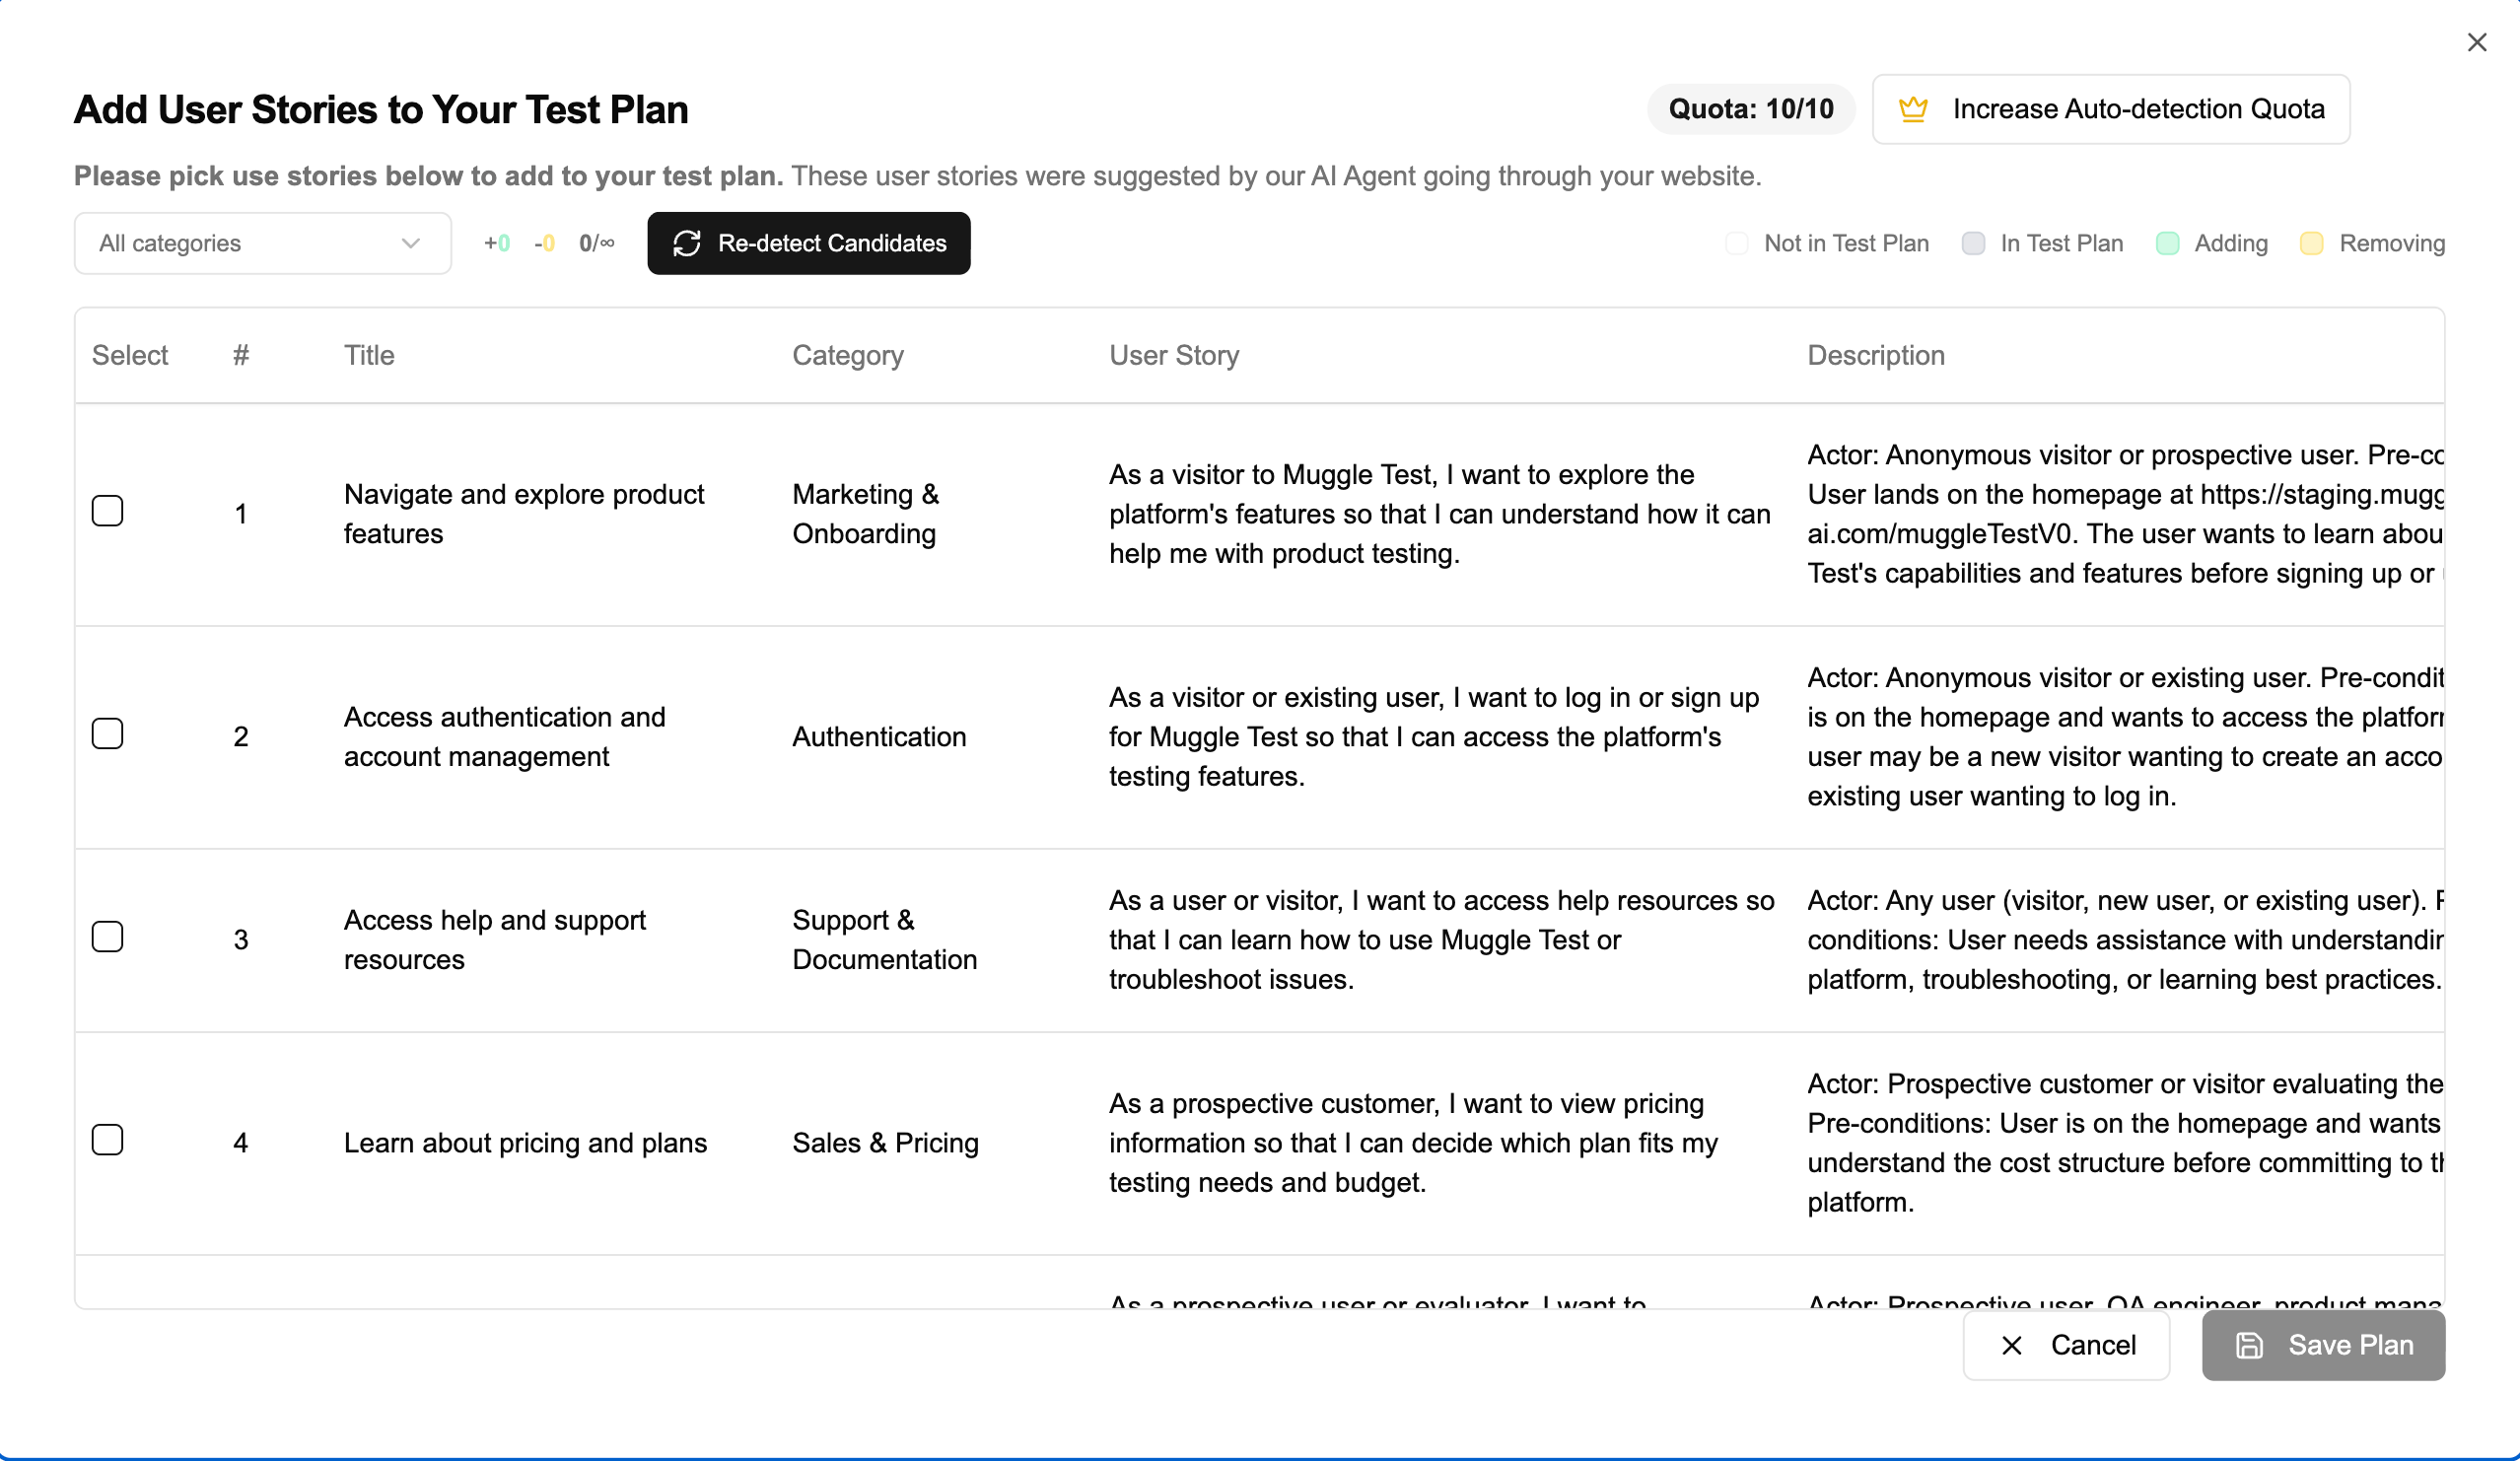Click the Title column header
This screenshot has height=1461, width=2520.
click(369, 355)
